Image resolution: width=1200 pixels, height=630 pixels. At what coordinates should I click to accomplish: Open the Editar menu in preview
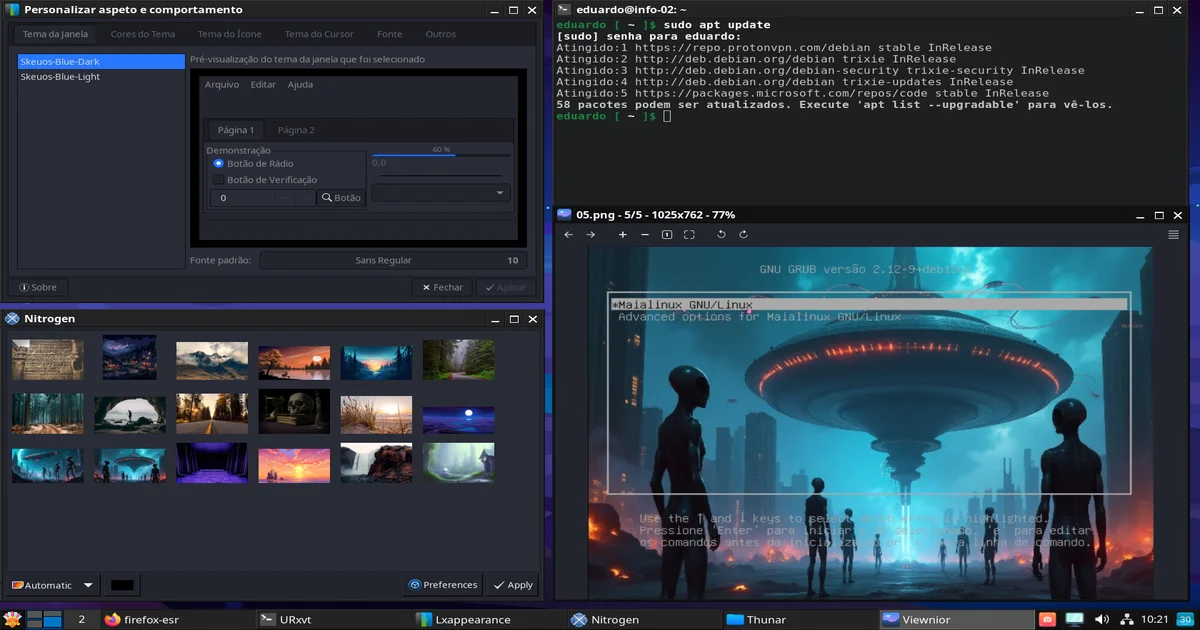(x=263, y=85)
